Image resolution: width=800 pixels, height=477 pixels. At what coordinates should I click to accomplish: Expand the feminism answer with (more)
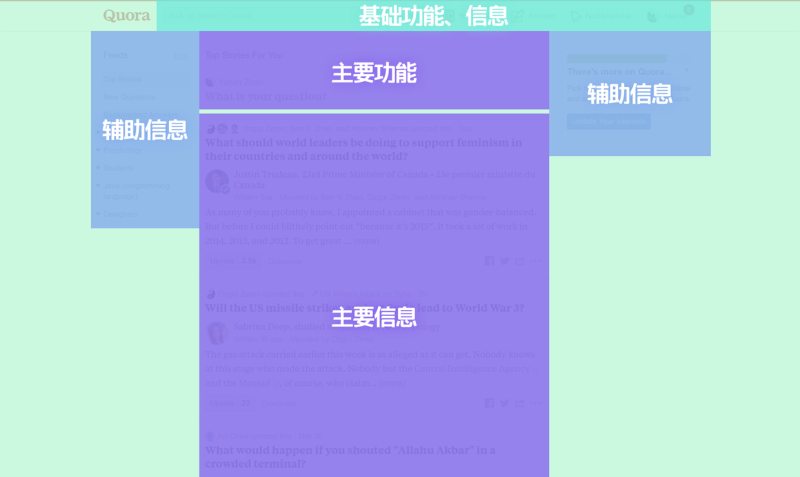pos(366,241)
